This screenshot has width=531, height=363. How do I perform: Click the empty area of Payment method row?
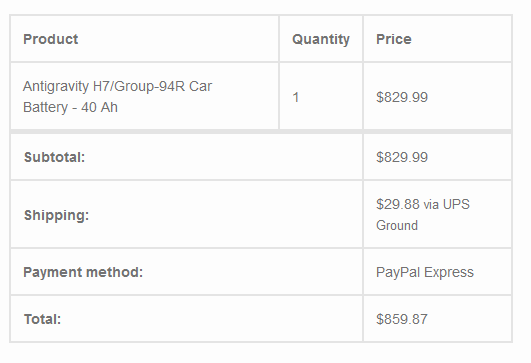tap(252, 272)
